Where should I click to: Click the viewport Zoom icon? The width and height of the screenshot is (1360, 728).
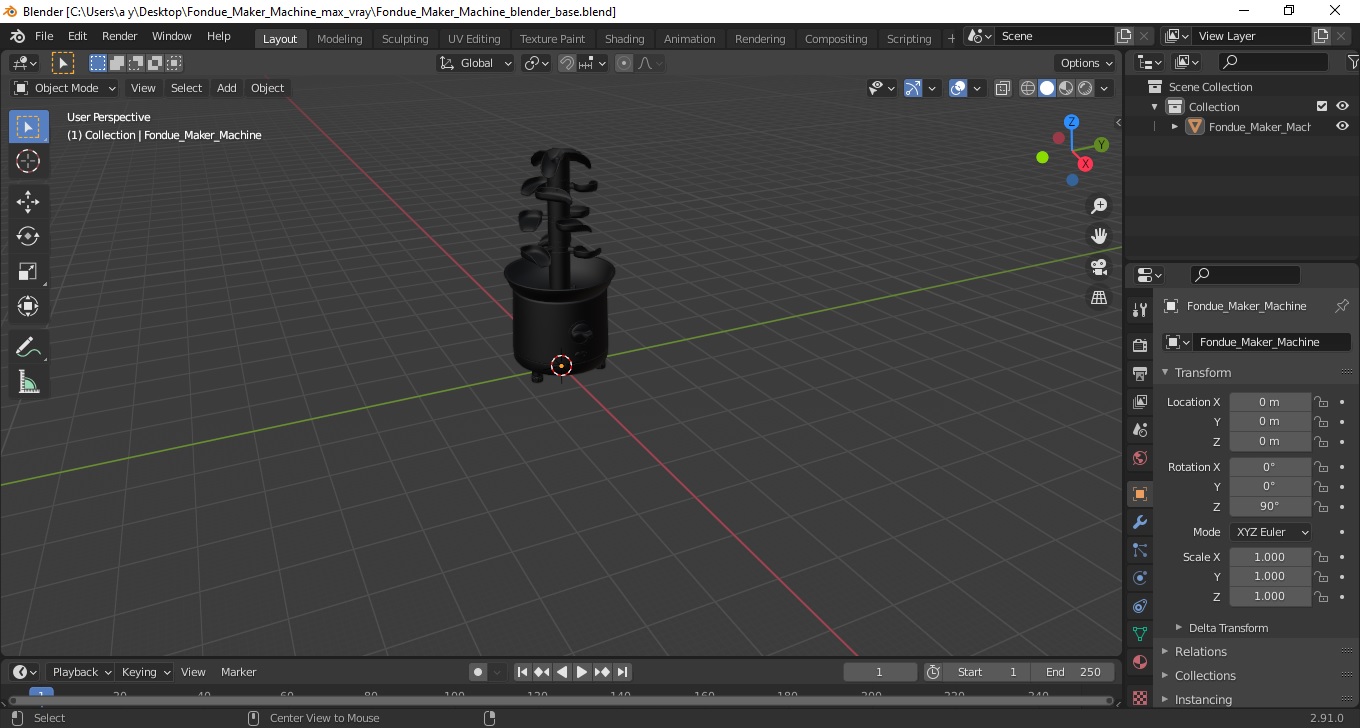[1099, 205]
